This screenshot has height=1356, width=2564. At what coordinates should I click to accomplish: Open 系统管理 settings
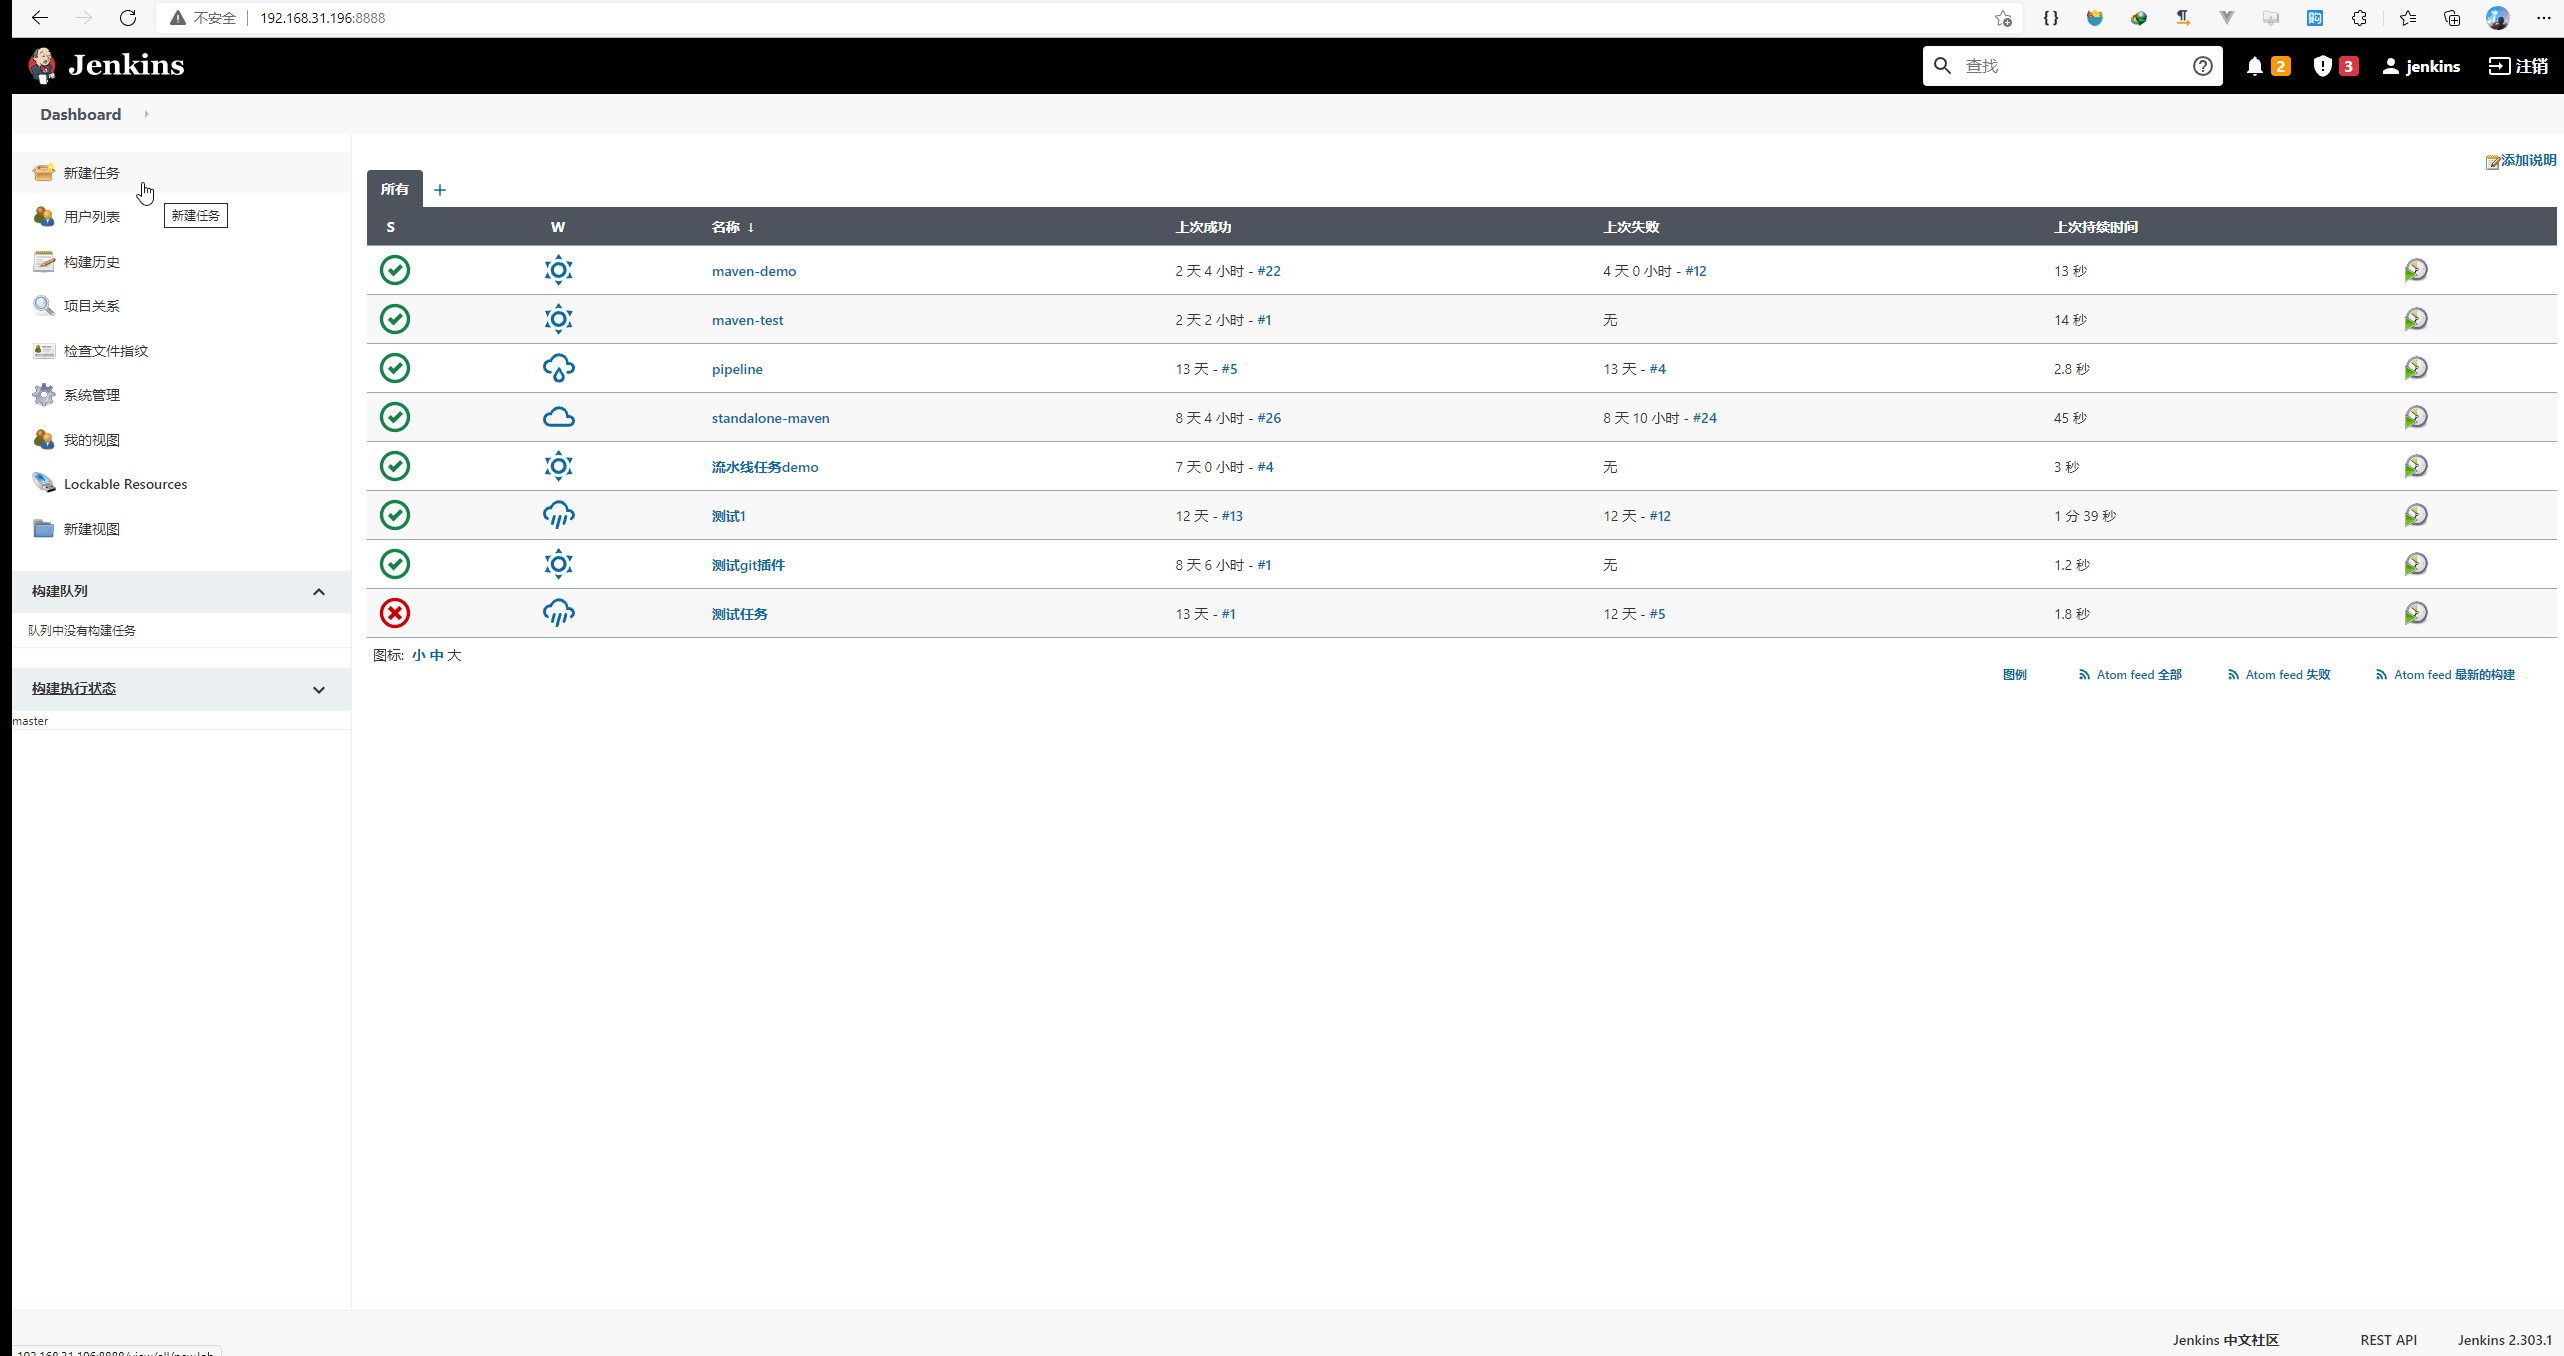(91, 395)
